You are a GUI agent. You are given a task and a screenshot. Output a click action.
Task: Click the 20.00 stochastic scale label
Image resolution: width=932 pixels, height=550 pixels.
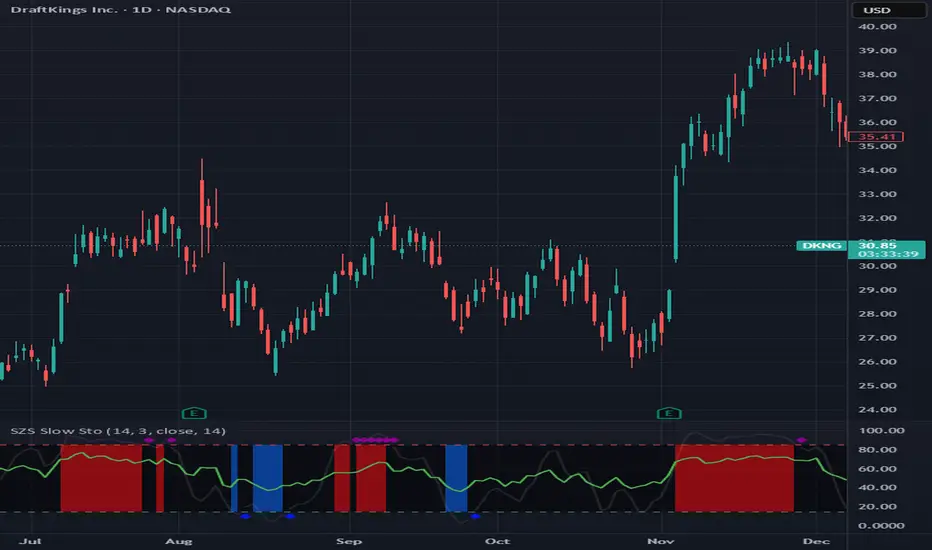coord(877,507)
